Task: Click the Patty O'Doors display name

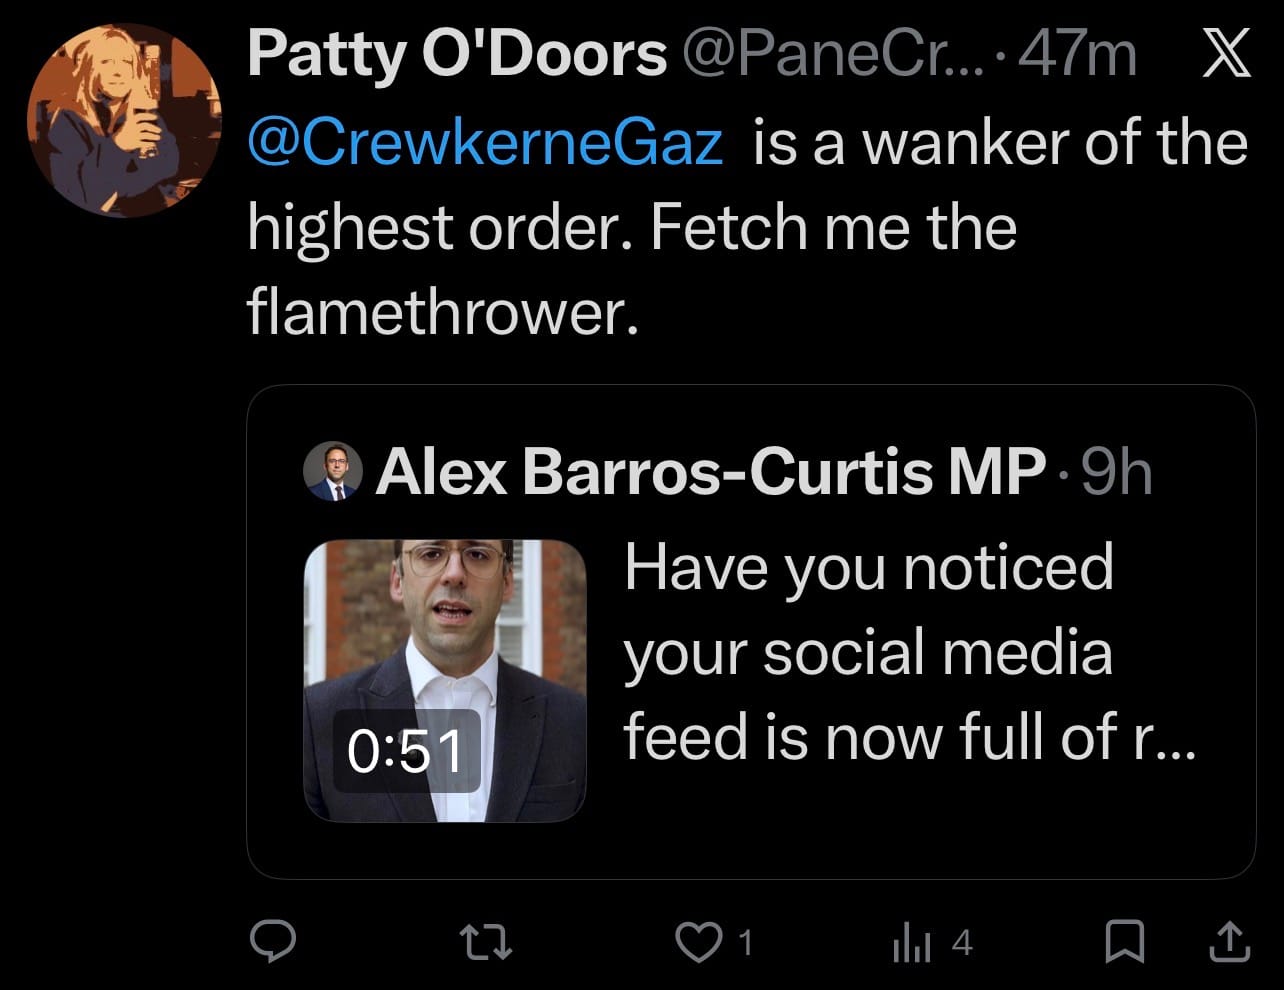Action: pyautogui.click(x=456, y=54)
